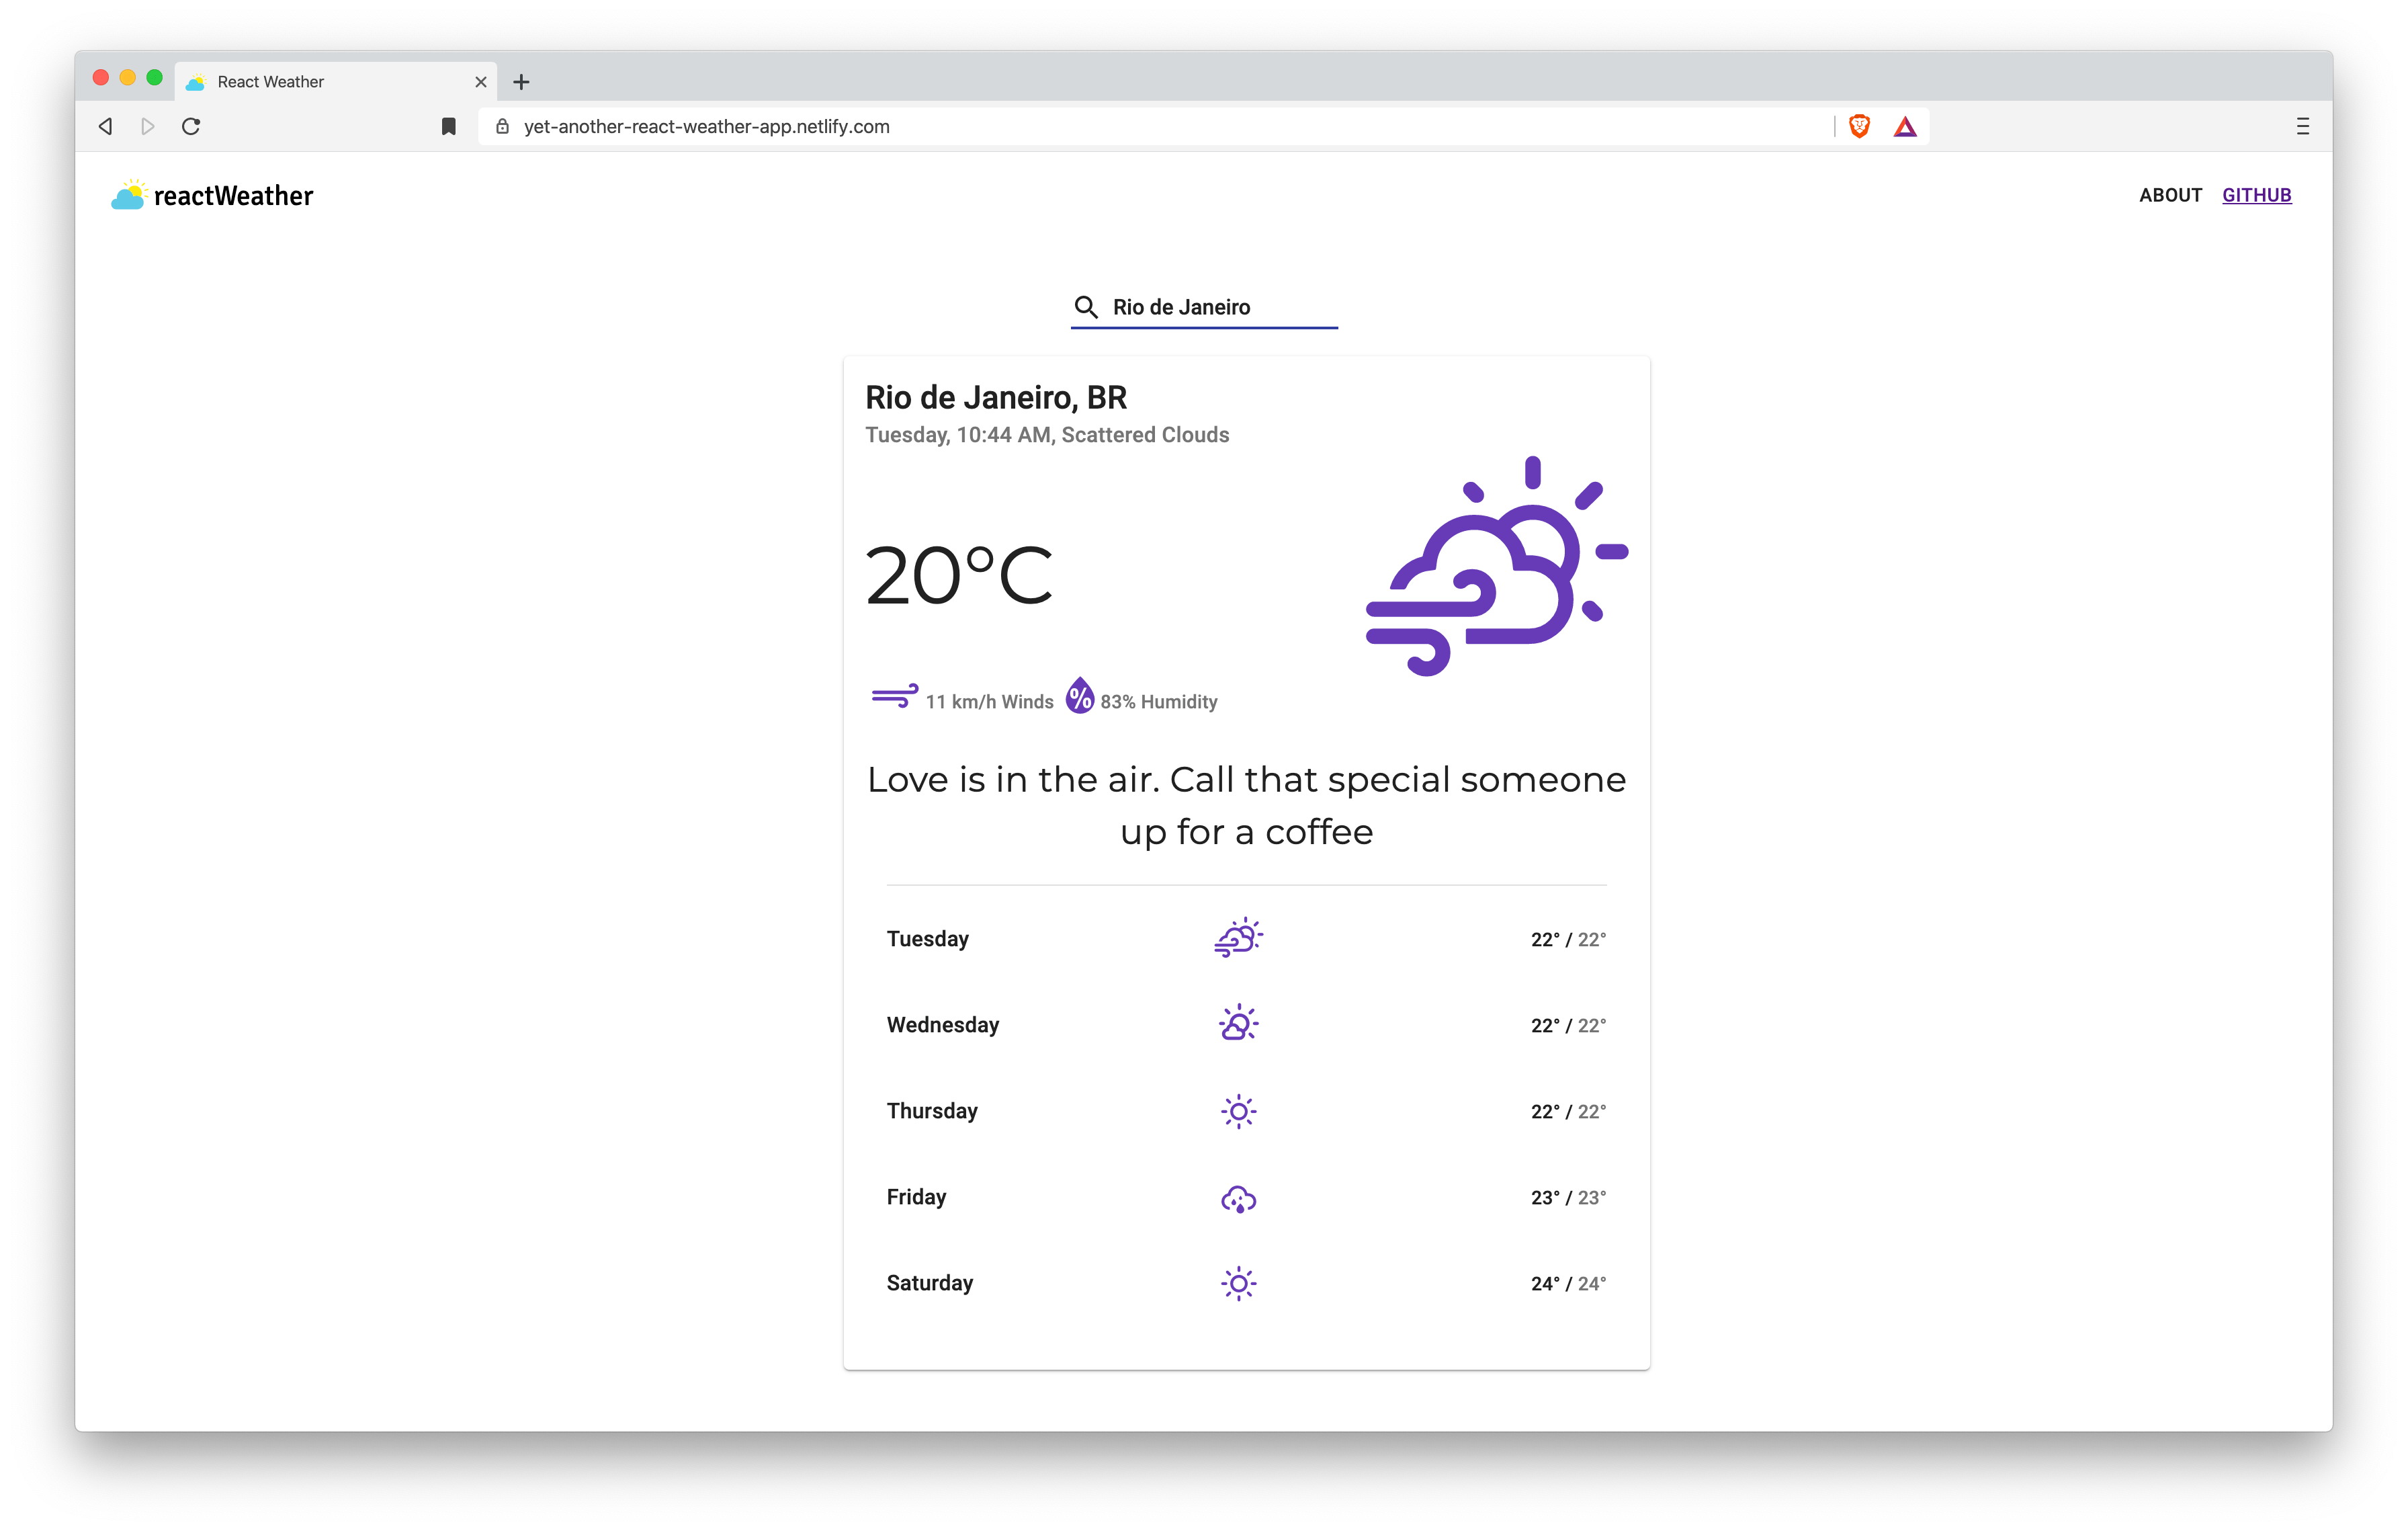Focus the city search field
This screenshot has width=2408, height=1531.
pyautogui.click(x=1204, y=307)
